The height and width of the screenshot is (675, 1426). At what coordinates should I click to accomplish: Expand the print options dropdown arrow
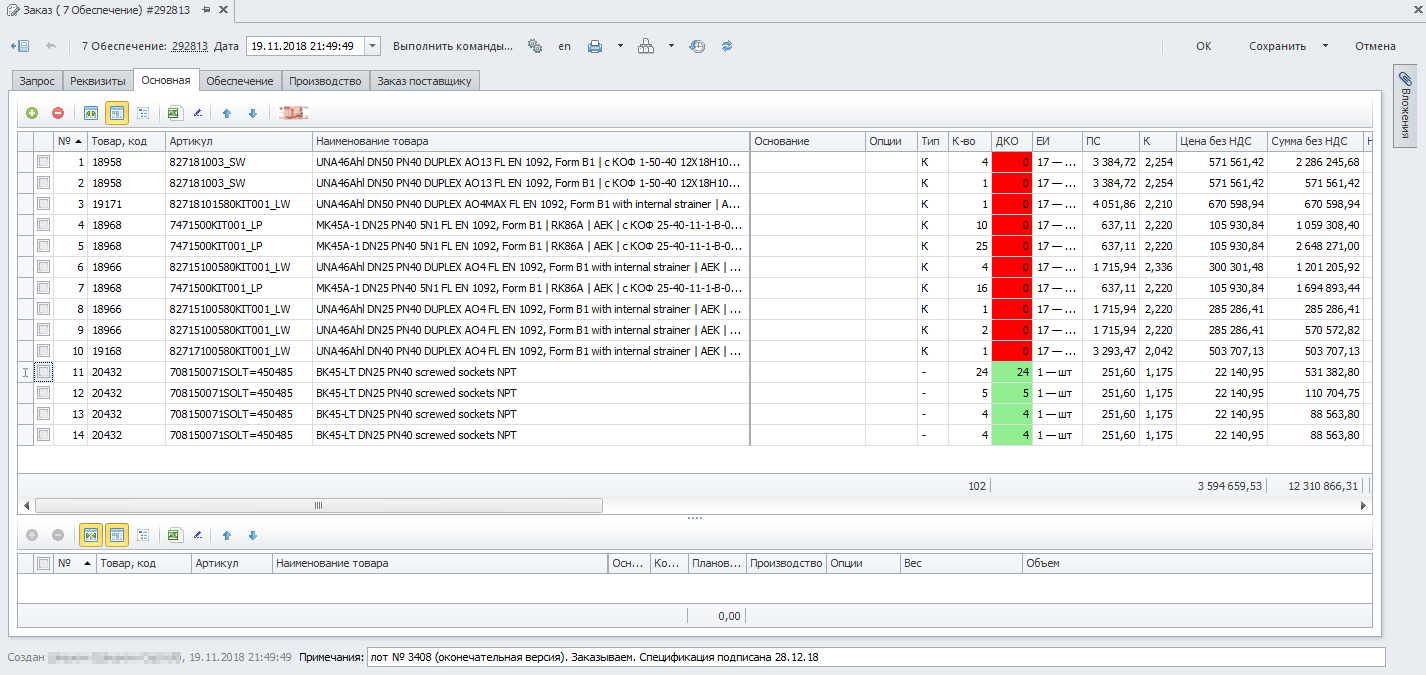pos(620,46)
